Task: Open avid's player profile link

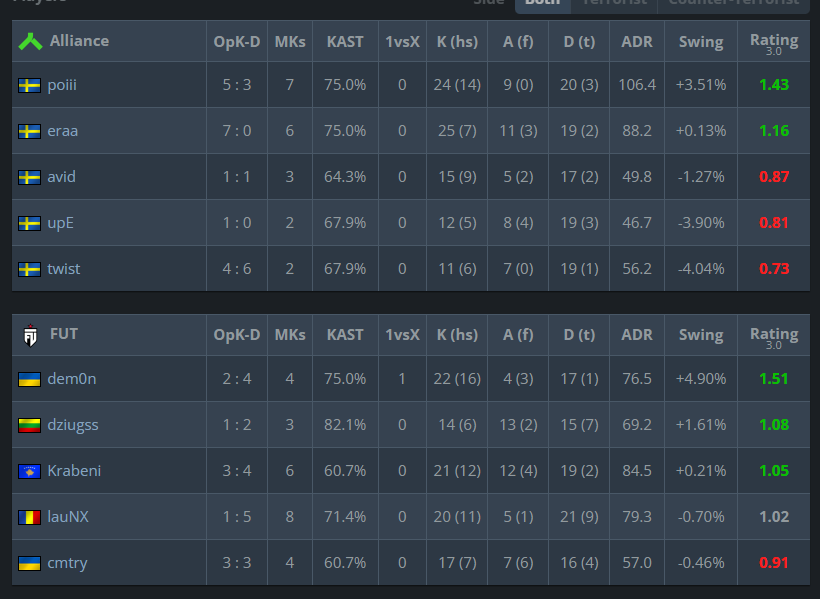Action: [x=62, y=177]
